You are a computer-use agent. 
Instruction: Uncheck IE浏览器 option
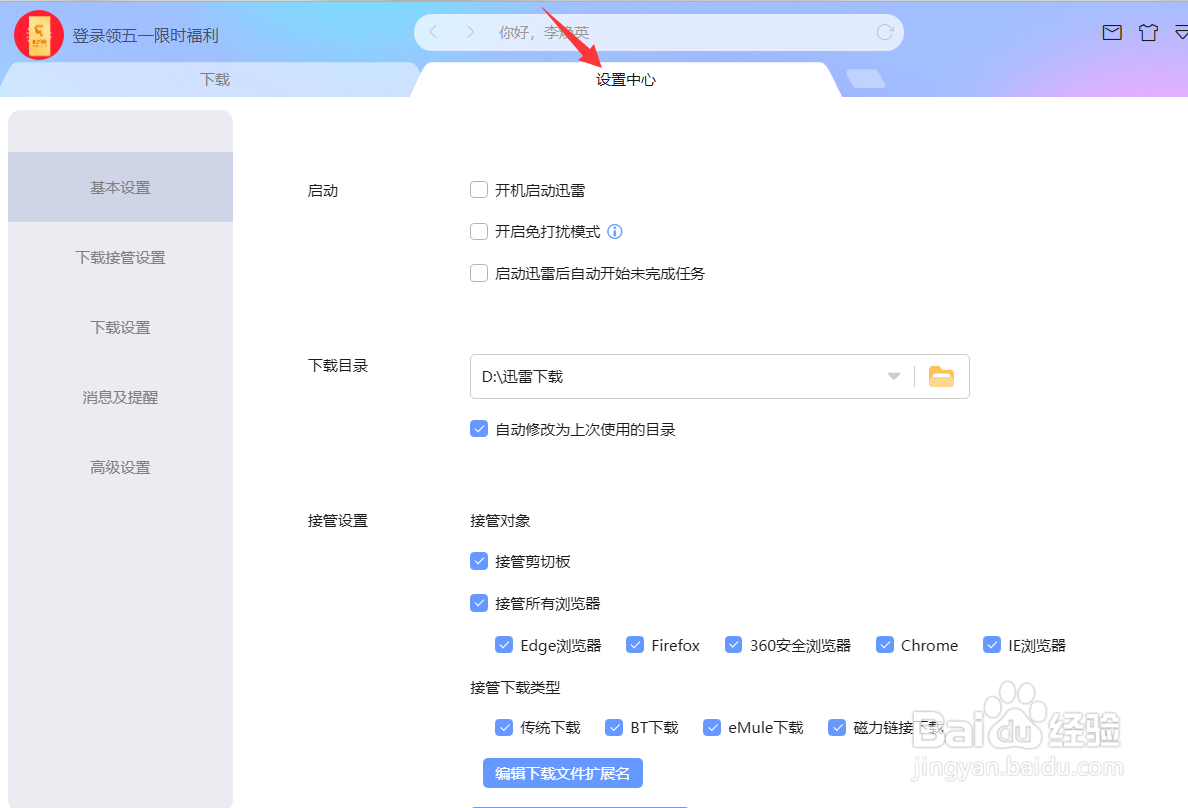992,645
